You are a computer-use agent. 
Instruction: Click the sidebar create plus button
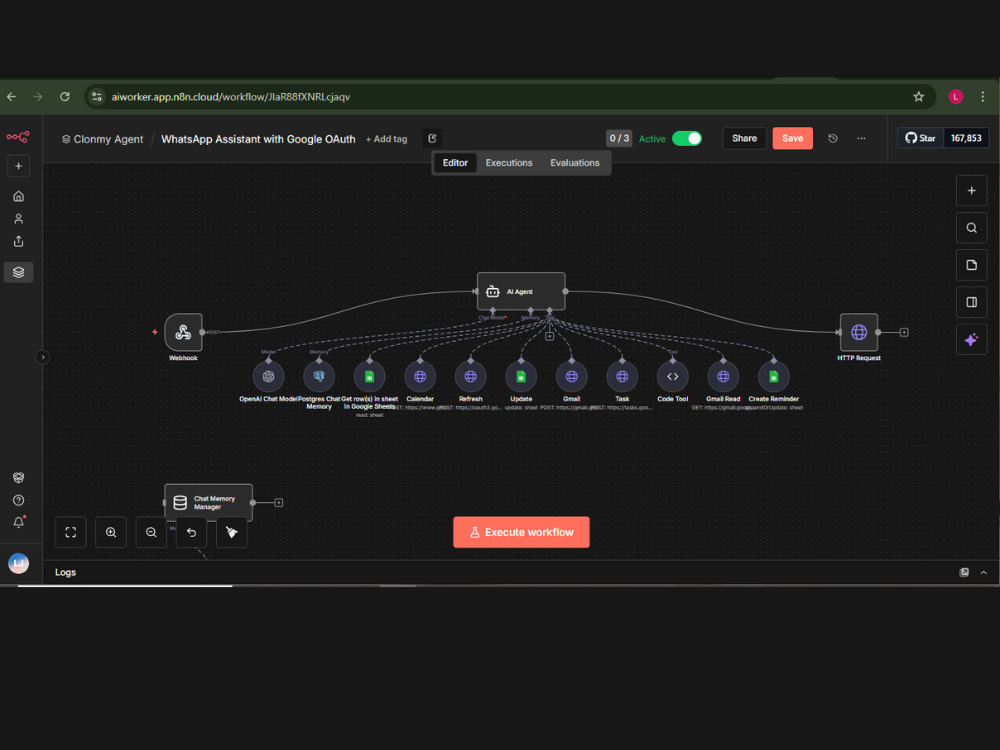click(x=18, y=166)
